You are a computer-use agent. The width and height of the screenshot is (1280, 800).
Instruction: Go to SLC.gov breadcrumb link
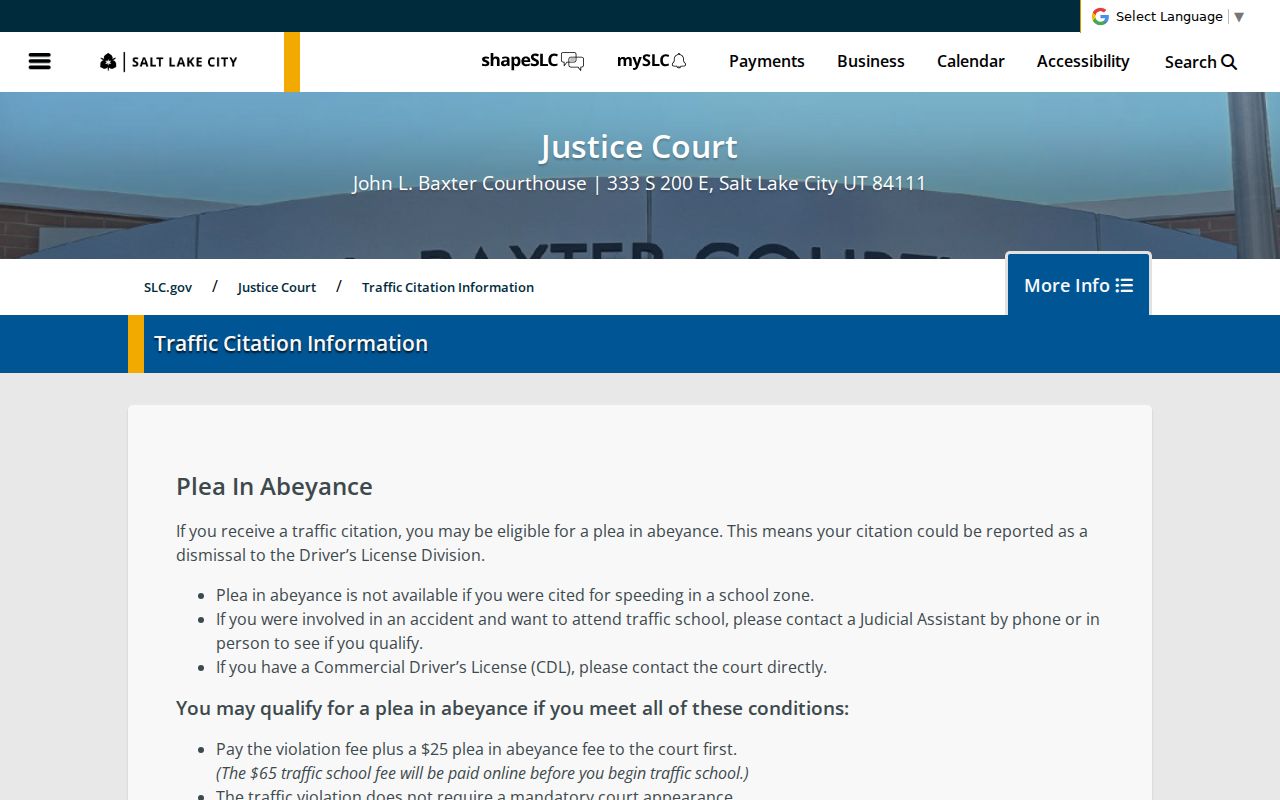tap(168, 287)
